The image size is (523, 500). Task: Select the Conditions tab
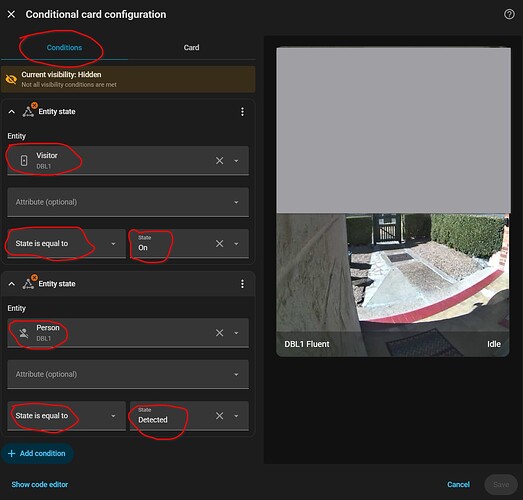tap(64, 47)
